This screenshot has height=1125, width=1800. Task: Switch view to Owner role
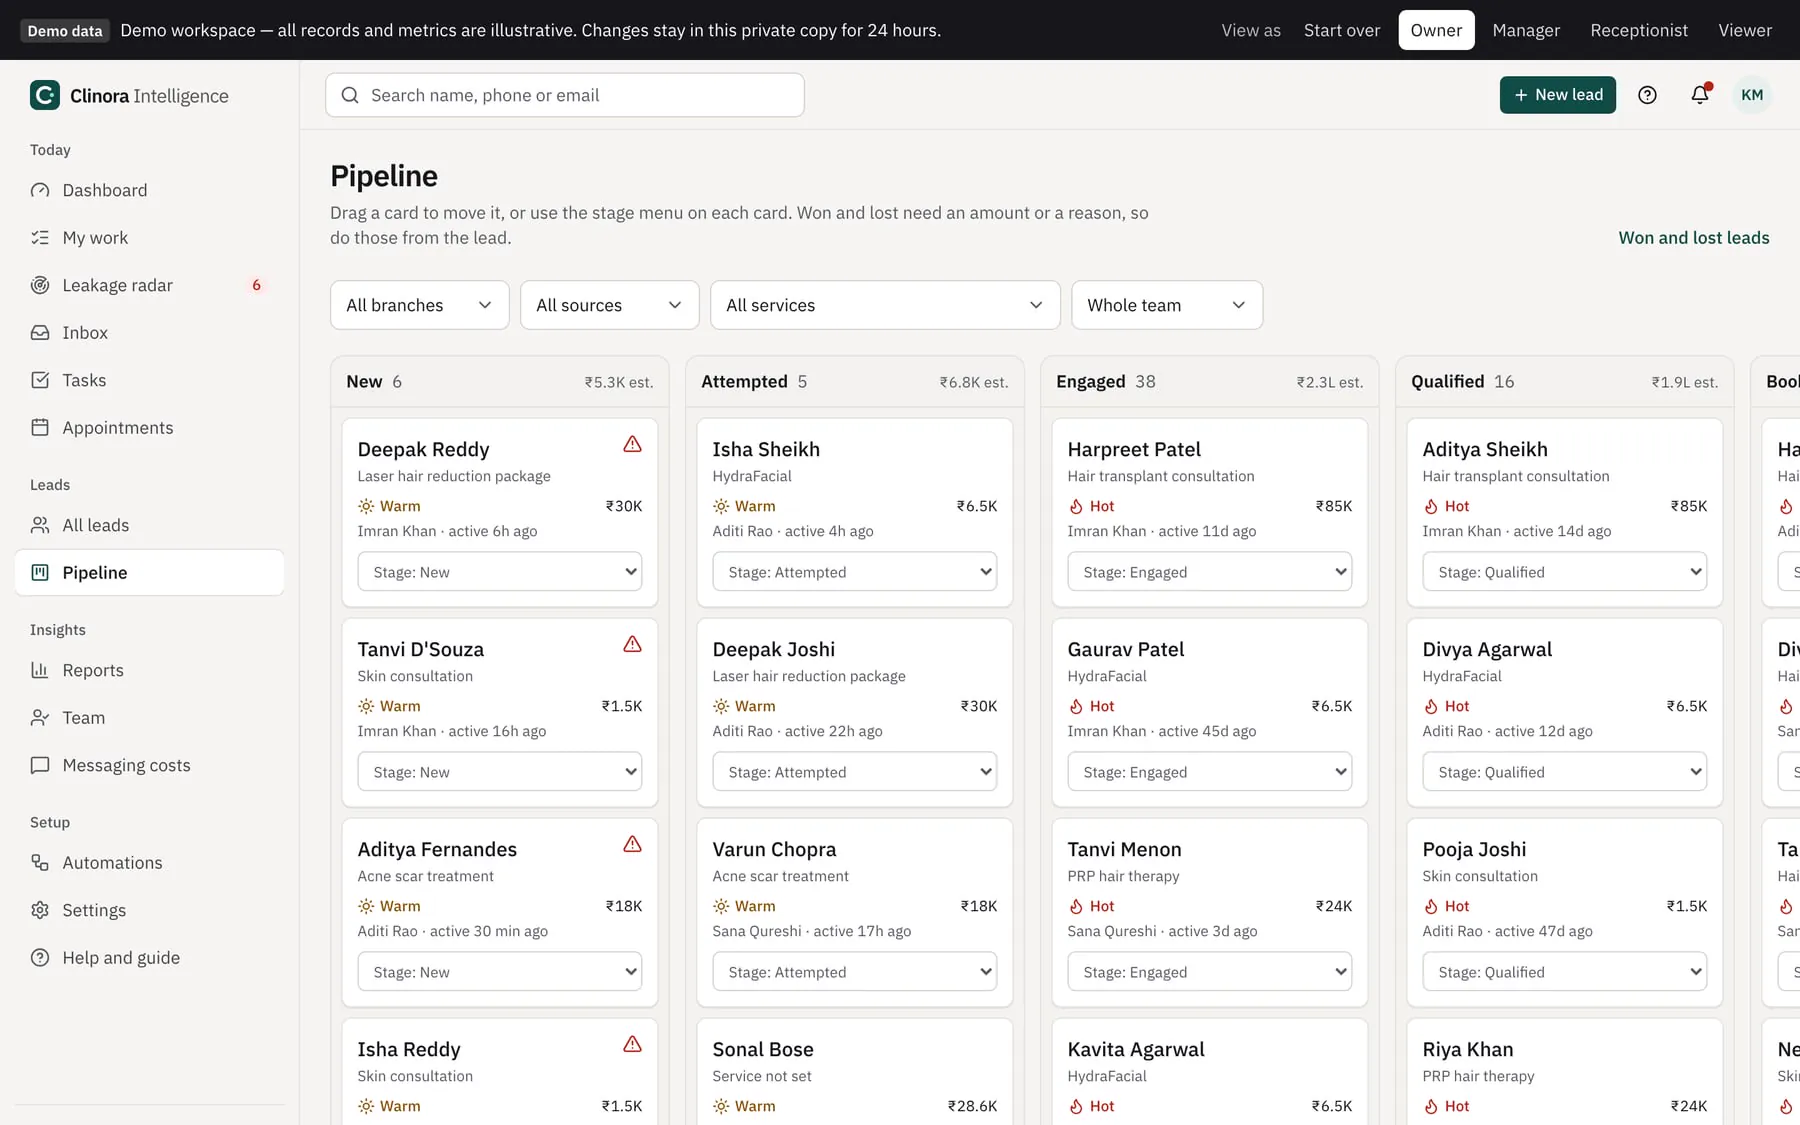coord(1436,30)
